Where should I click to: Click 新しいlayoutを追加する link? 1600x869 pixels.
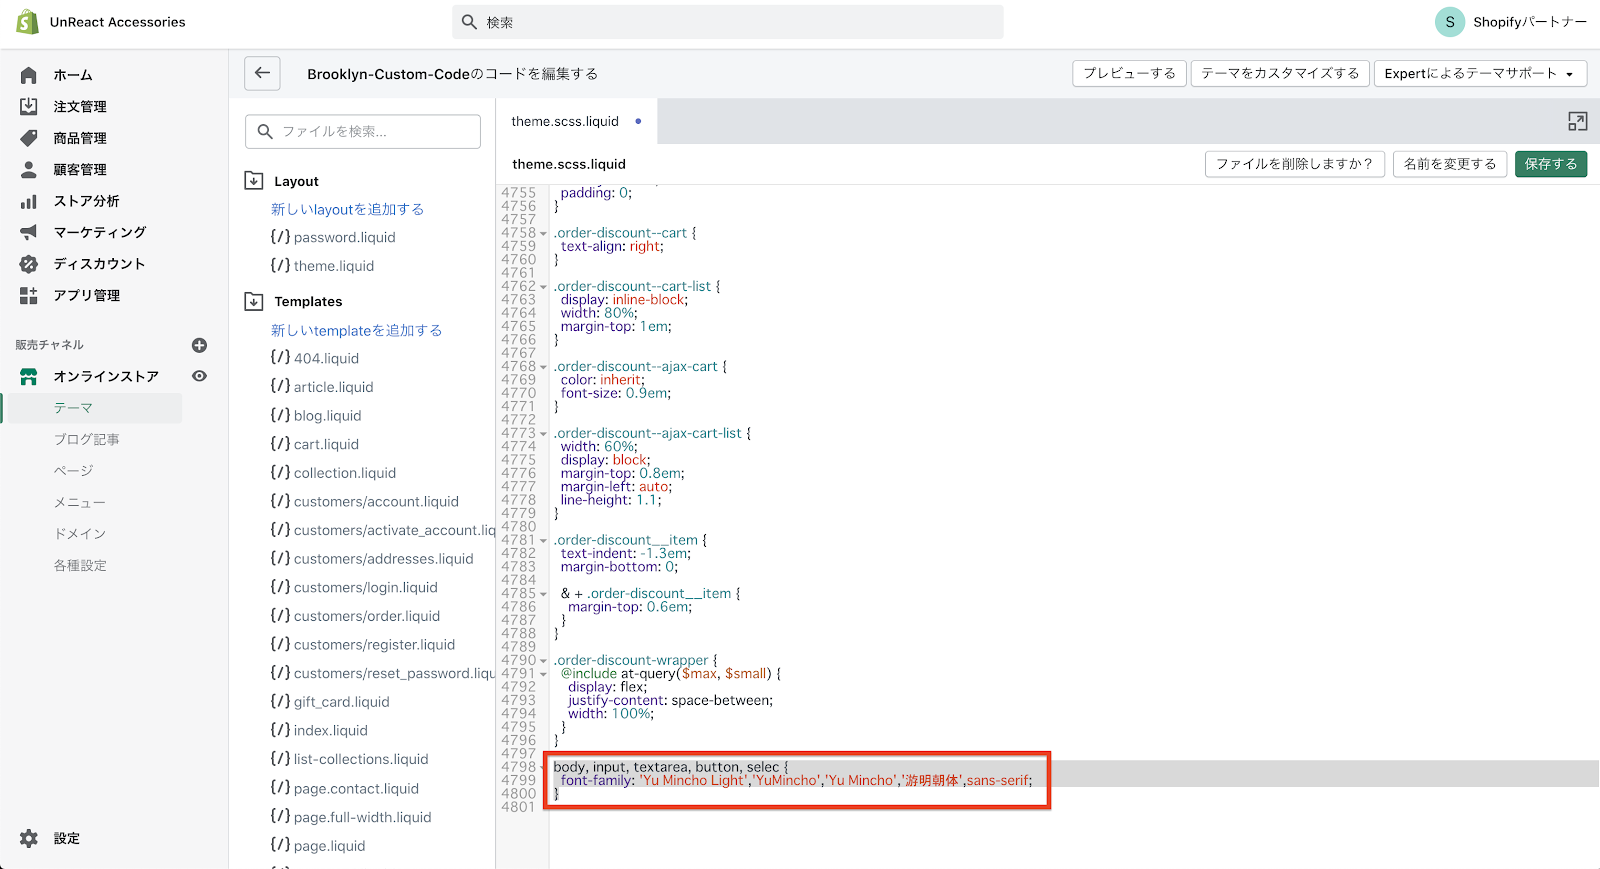(347, 209)
